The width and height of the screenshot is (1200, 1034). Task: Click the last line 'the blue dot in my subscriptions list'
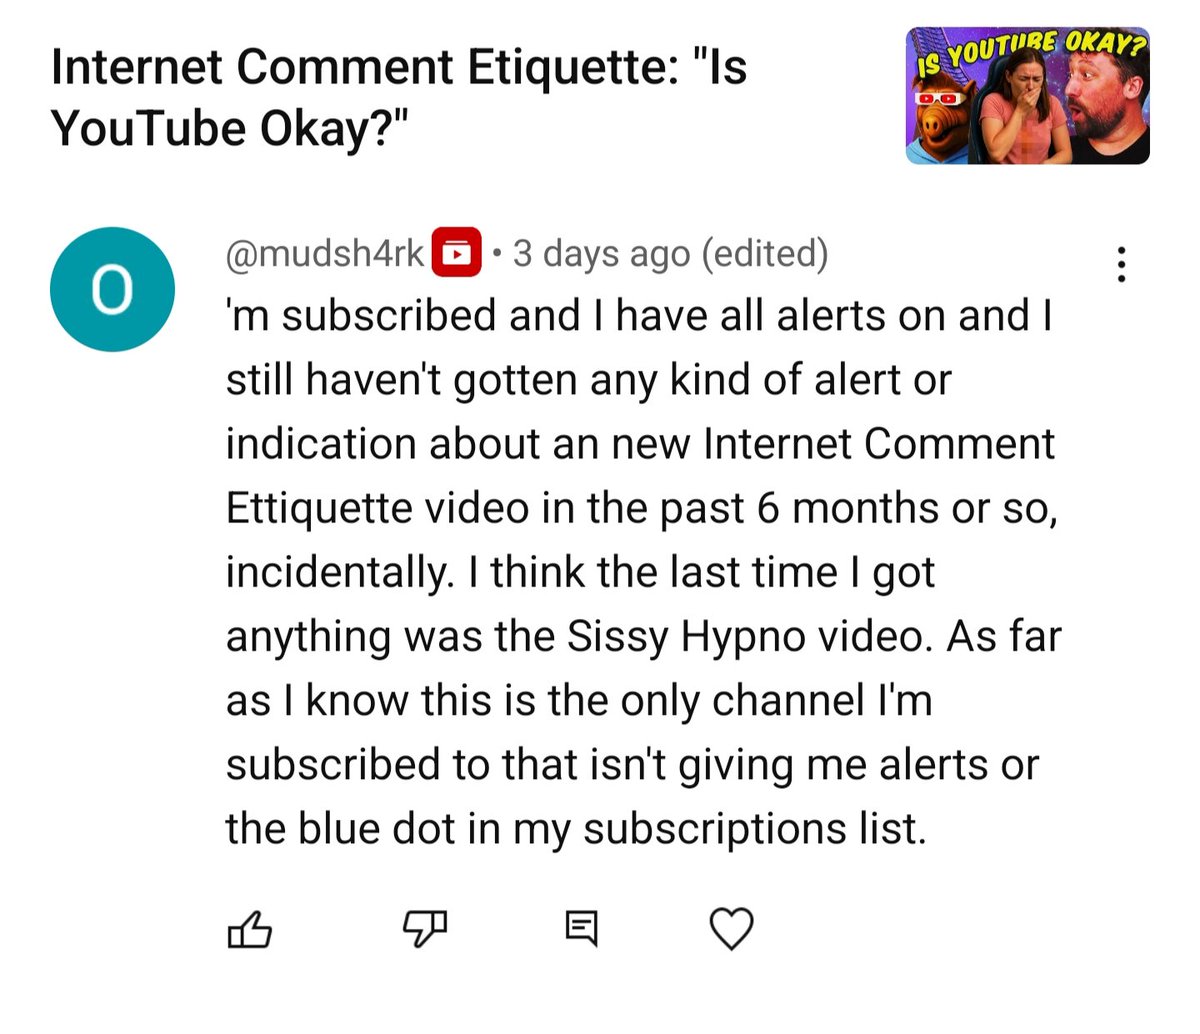tap(576, 829)
